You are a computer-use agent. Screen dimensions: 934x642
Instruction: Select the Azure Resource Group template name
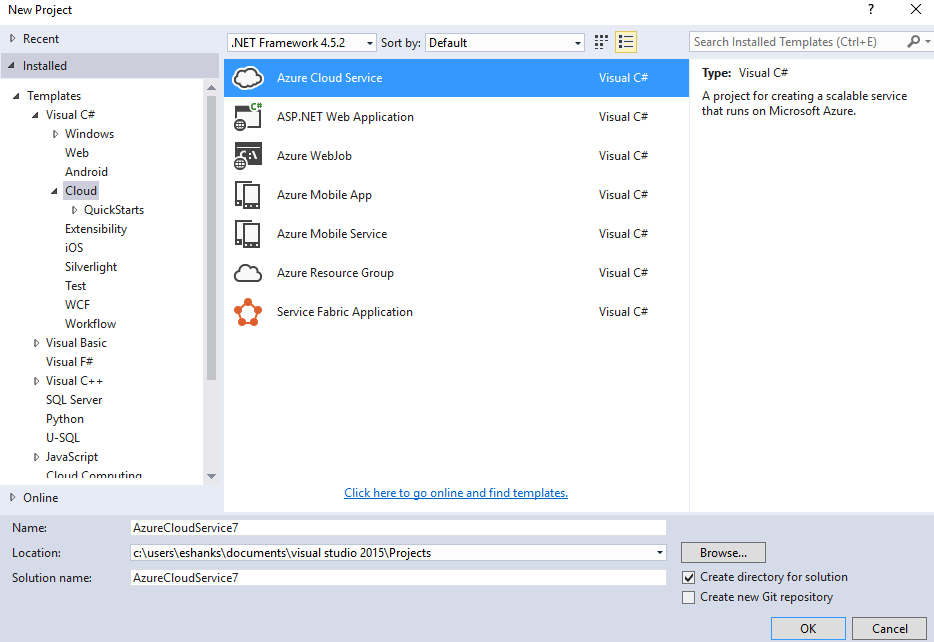pyautogui.click(x=335, y=273)
